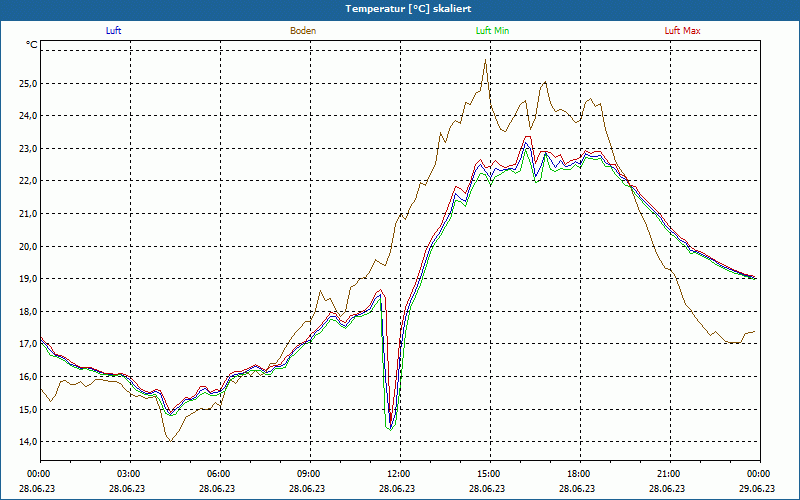800x500 pixels.
Task: Click the 29.06.23 date label
Action: click(x=757, y=488)
